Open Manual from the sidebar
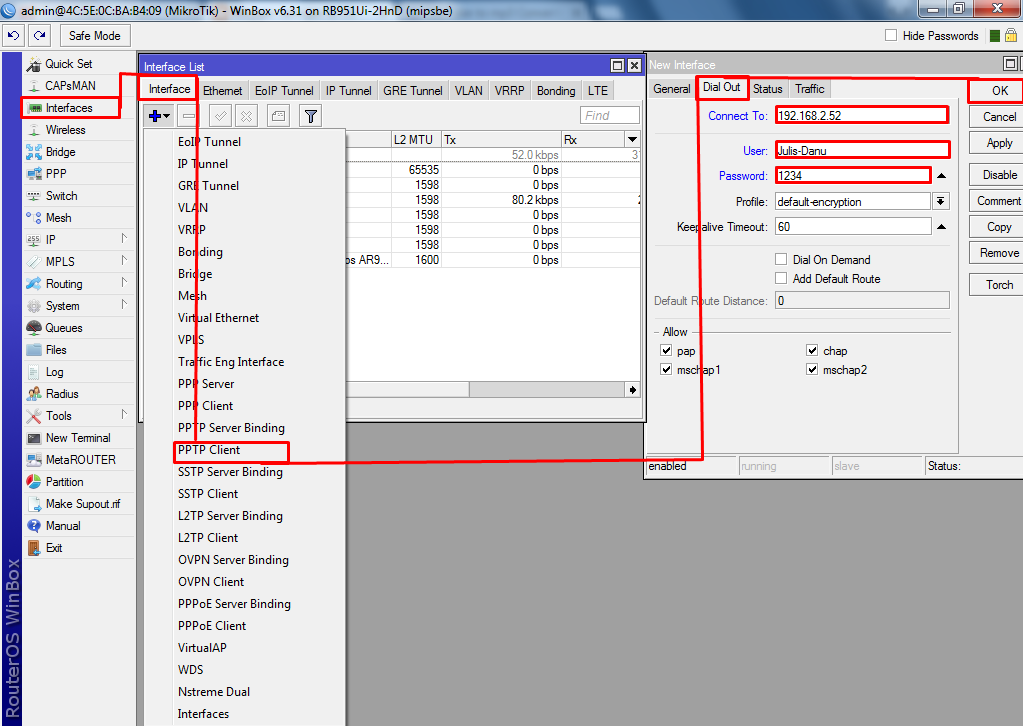This screenshot has width=1023, height=726. pos(63,526)
